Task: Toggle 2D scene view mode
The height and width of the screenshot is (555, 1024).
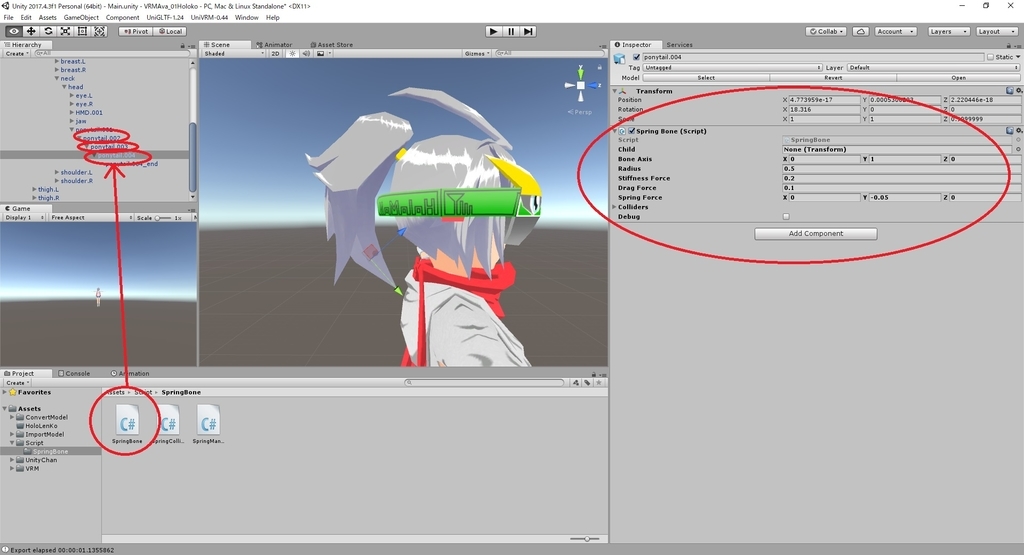Action: 276,54
